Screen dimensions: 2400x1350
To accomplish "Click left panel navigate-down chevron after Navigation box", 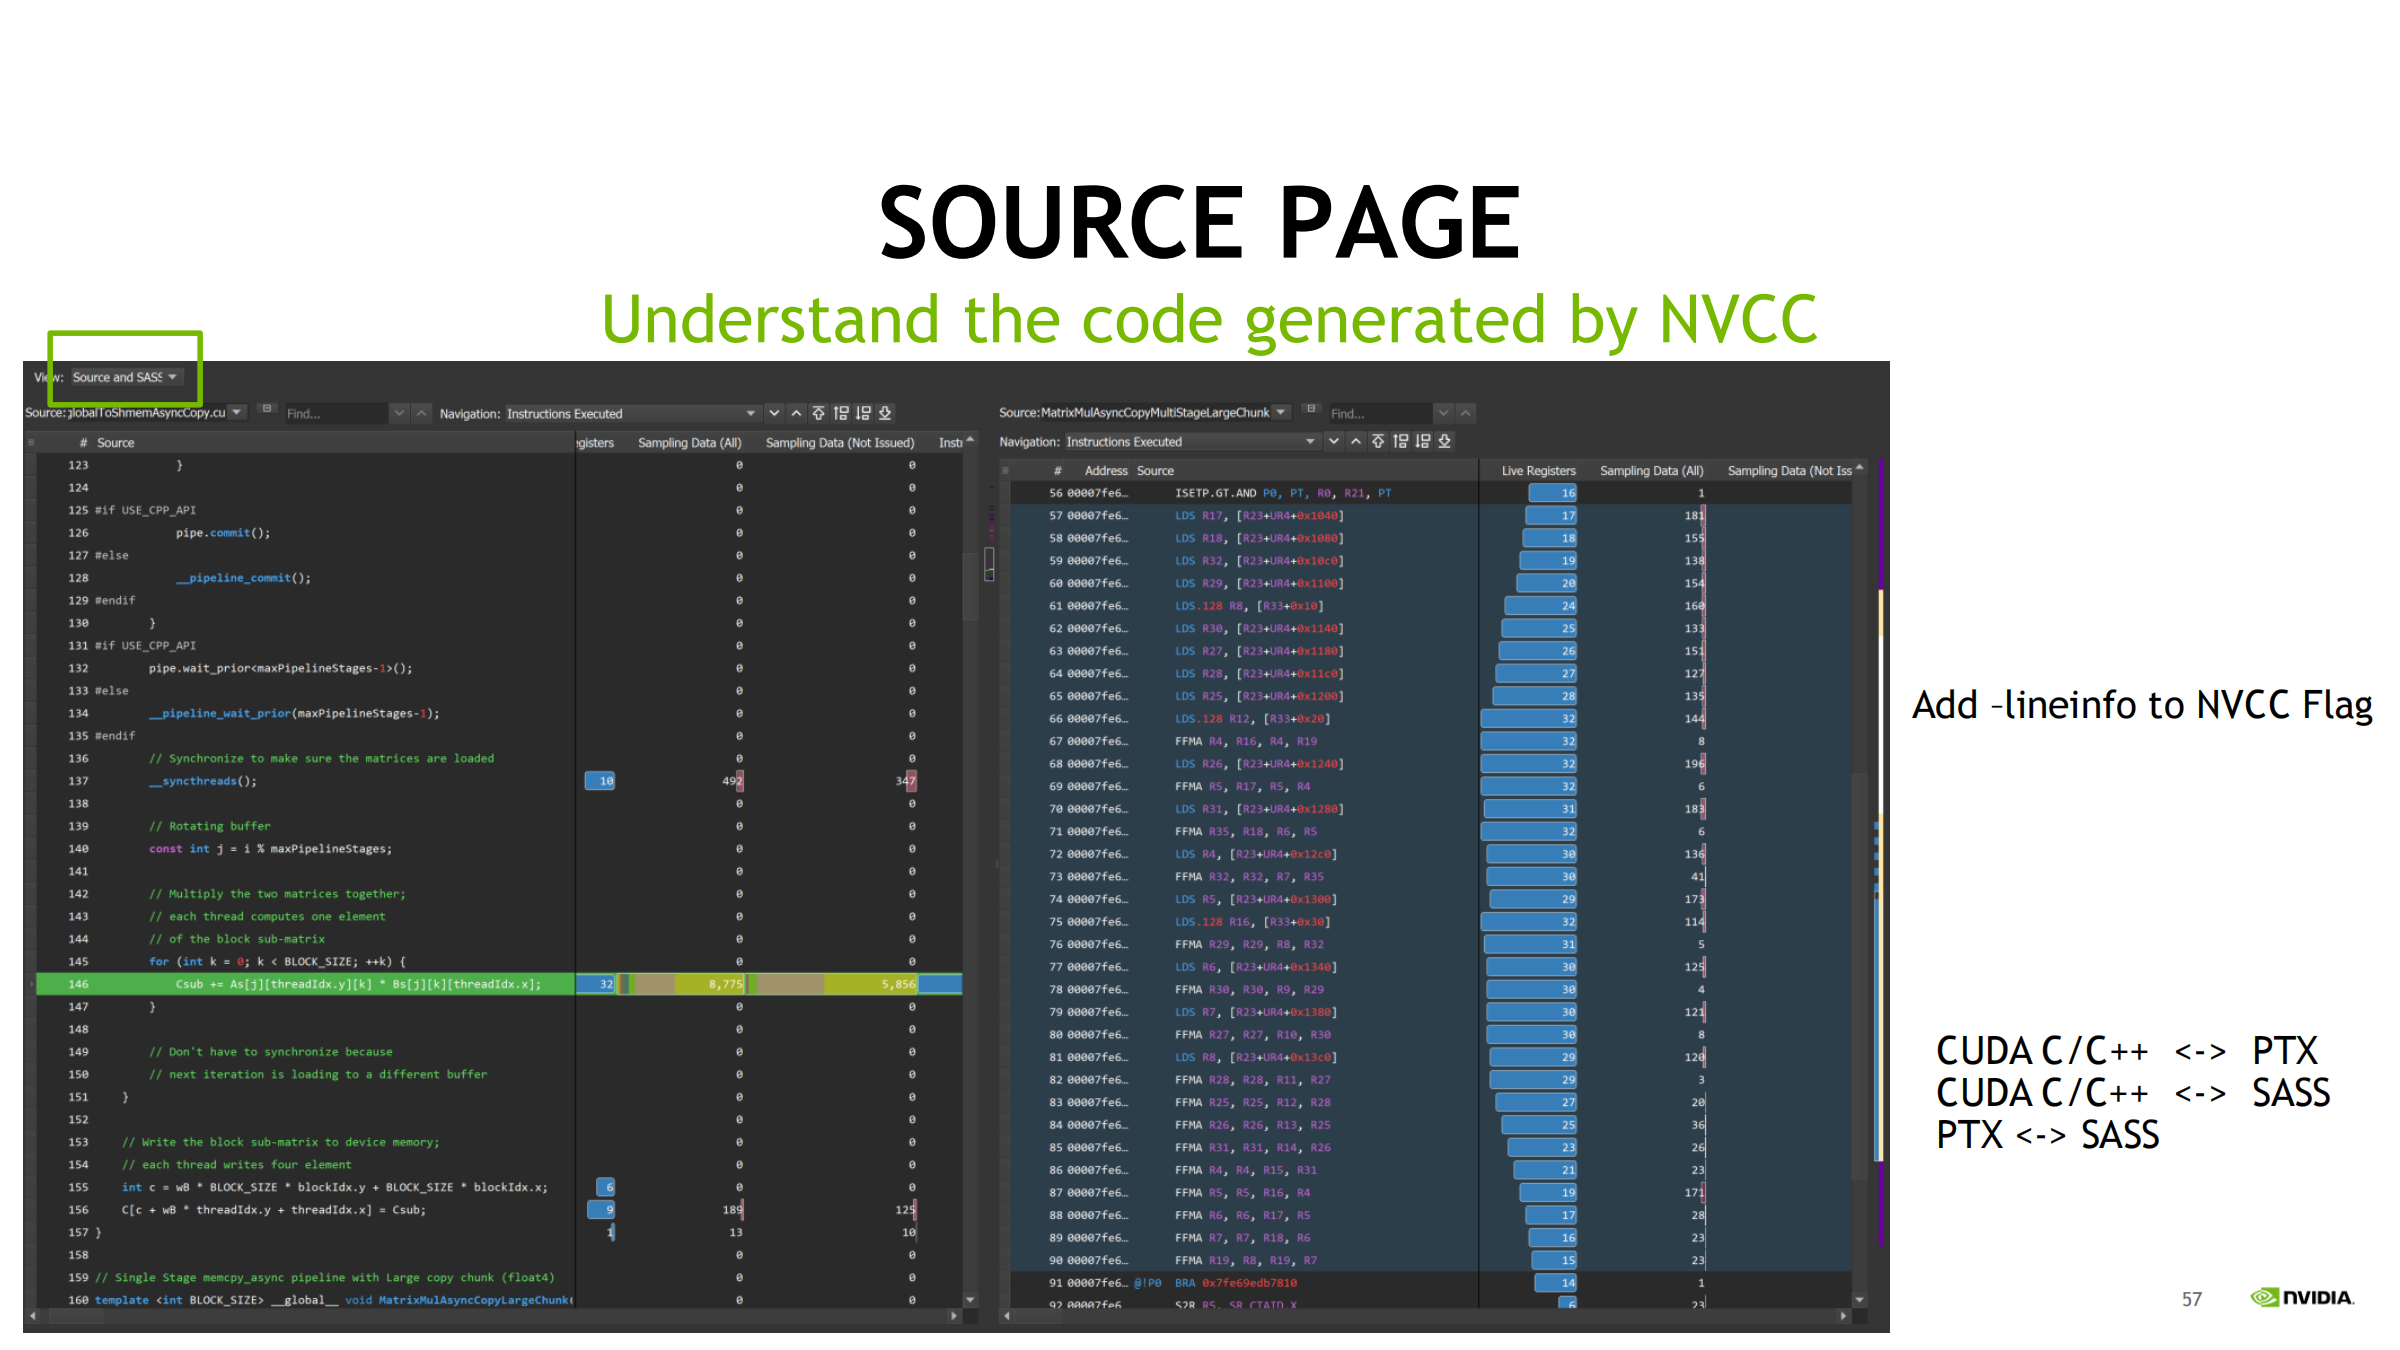I will (774, 413).
